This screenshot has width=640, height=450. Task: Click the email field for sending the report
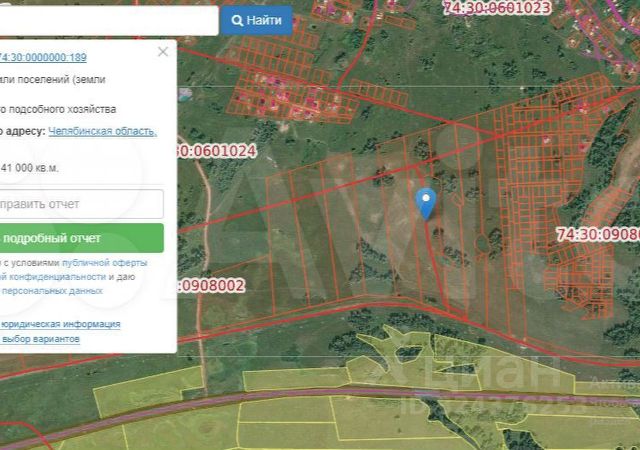pyautogui.click(x=81, y=204)
